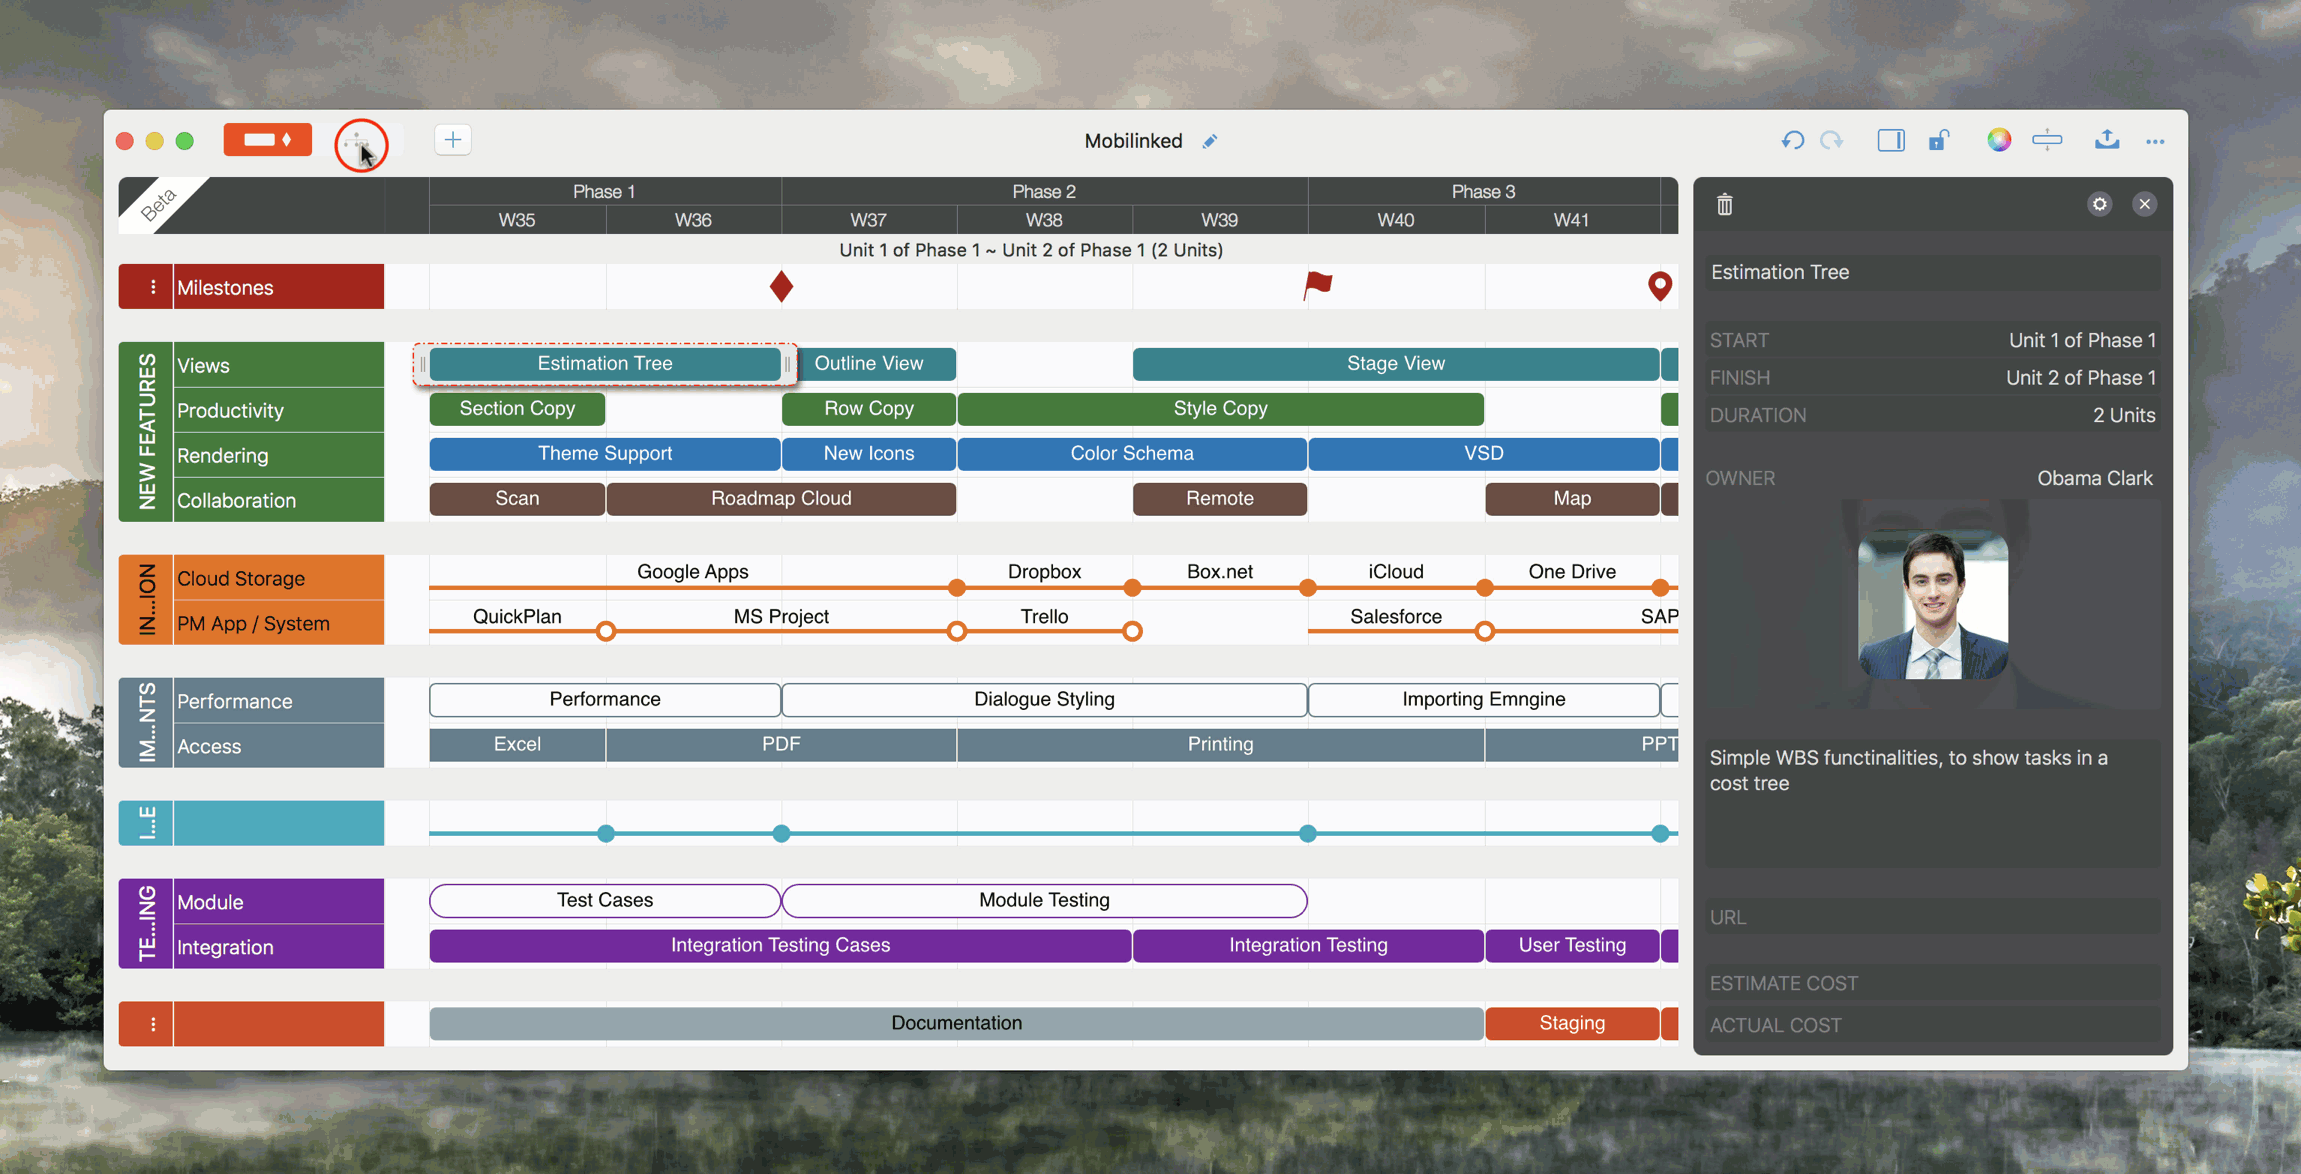Open the color wheel picker

click(x=1998, y=140)
